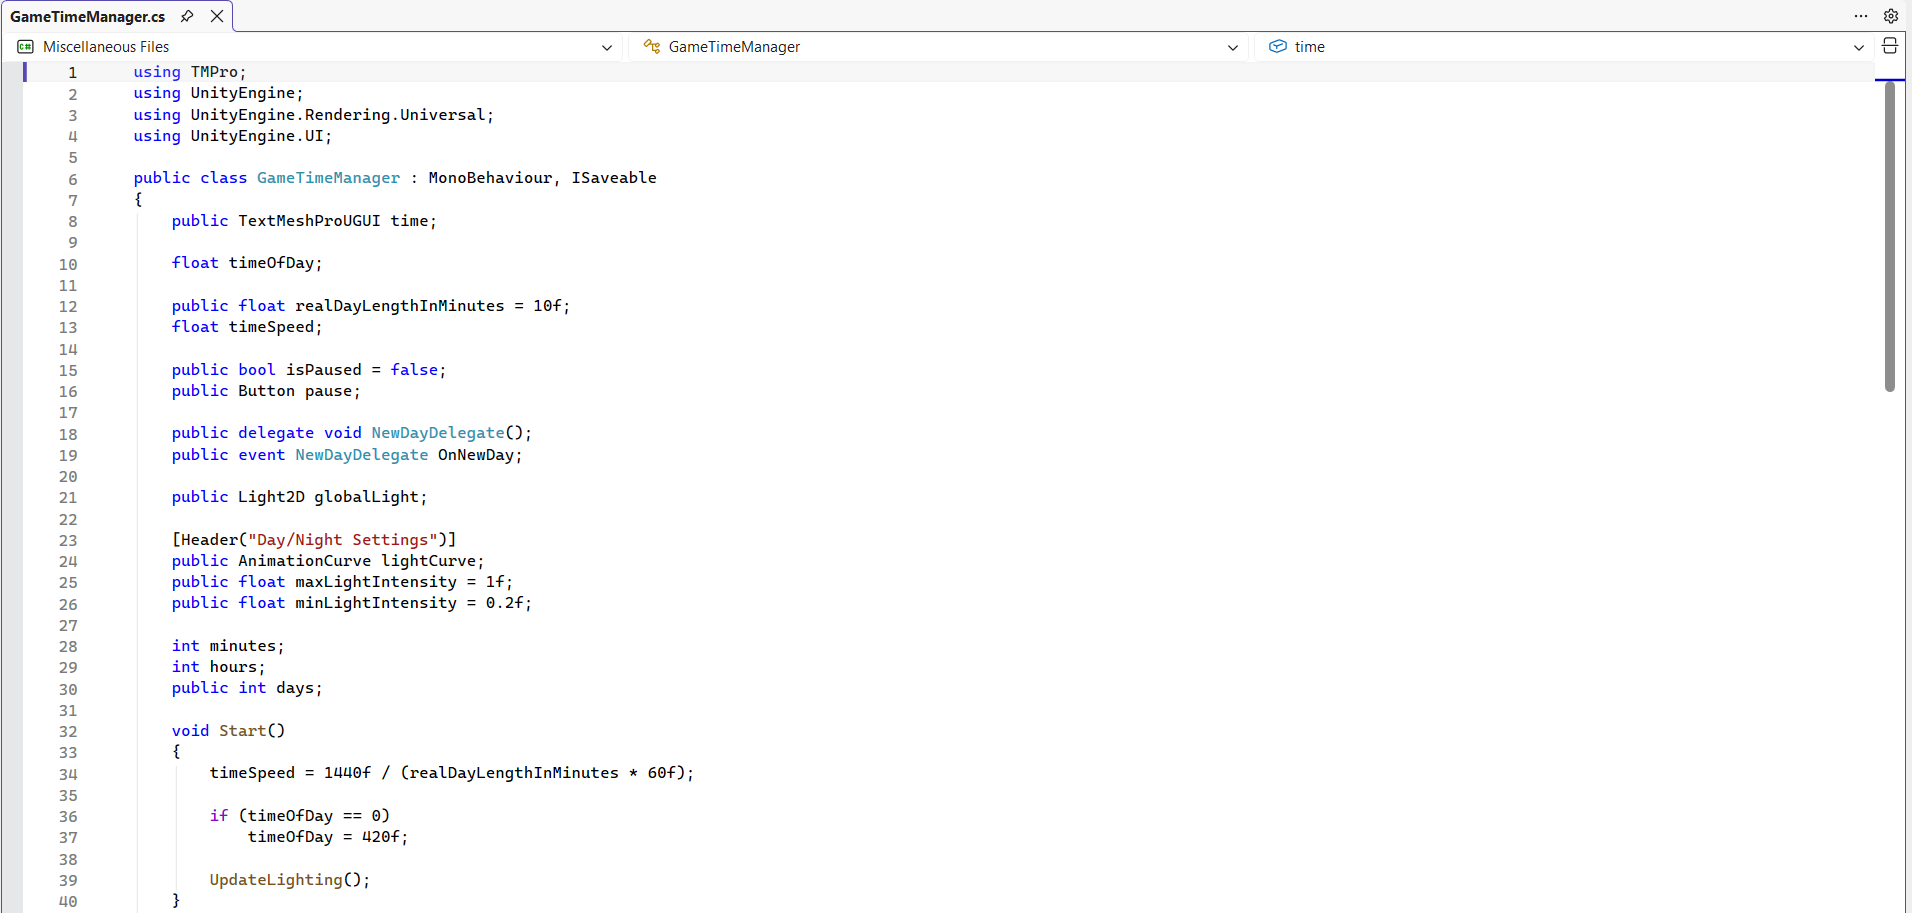Pin the GameTimeManager.cs tab
1912x913 pixels.
pos(187,16)
